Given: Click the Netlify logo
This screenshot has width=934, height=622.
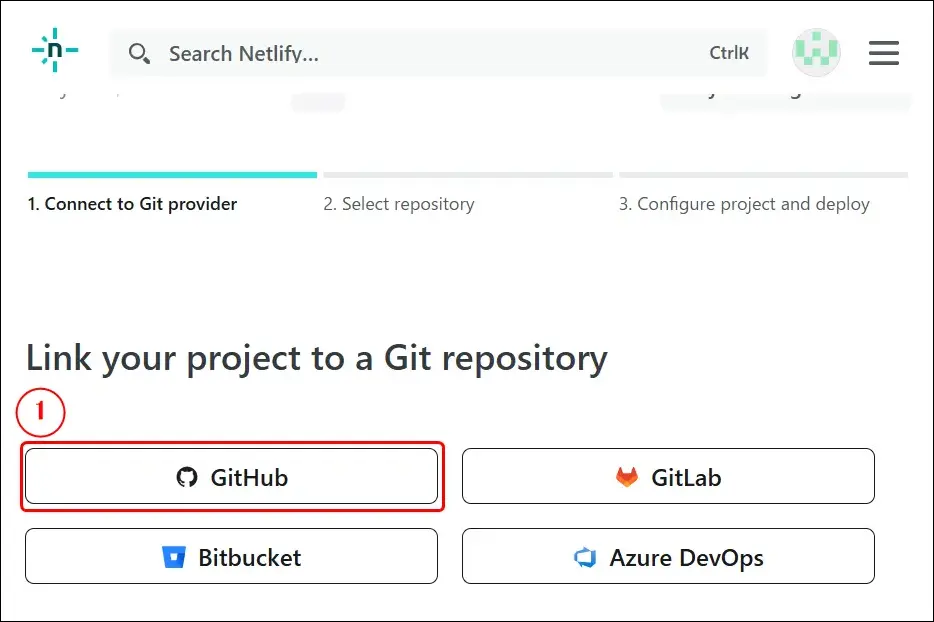Looking at the screenshot, I should click(x=55, y=50).
